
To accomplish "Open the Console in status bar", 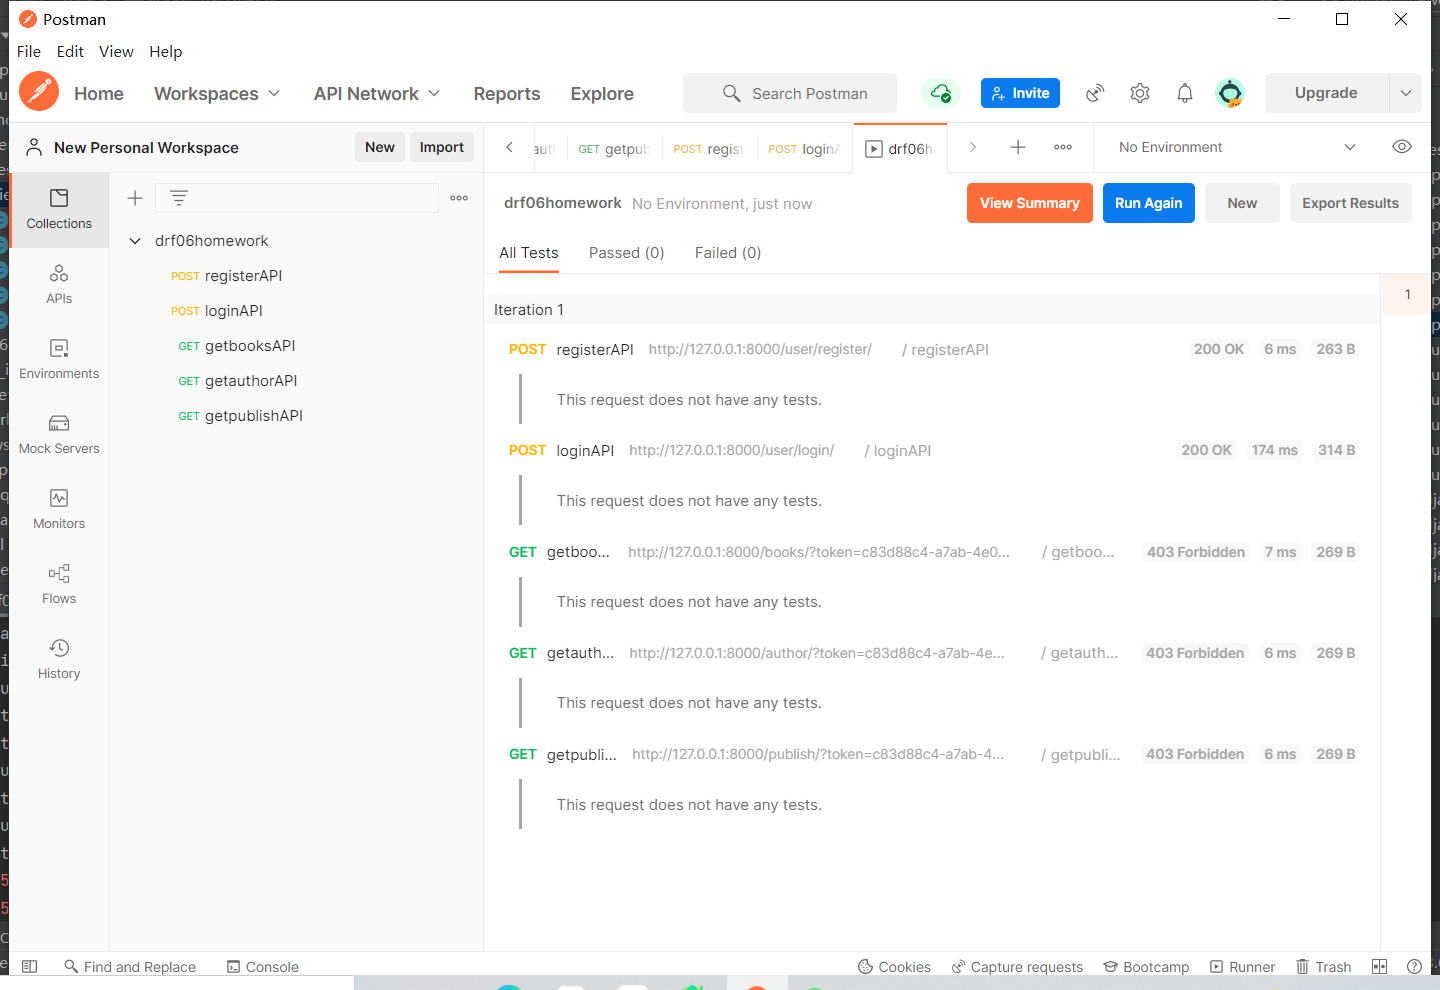I will pyautogui.click(x=263, y=967).
